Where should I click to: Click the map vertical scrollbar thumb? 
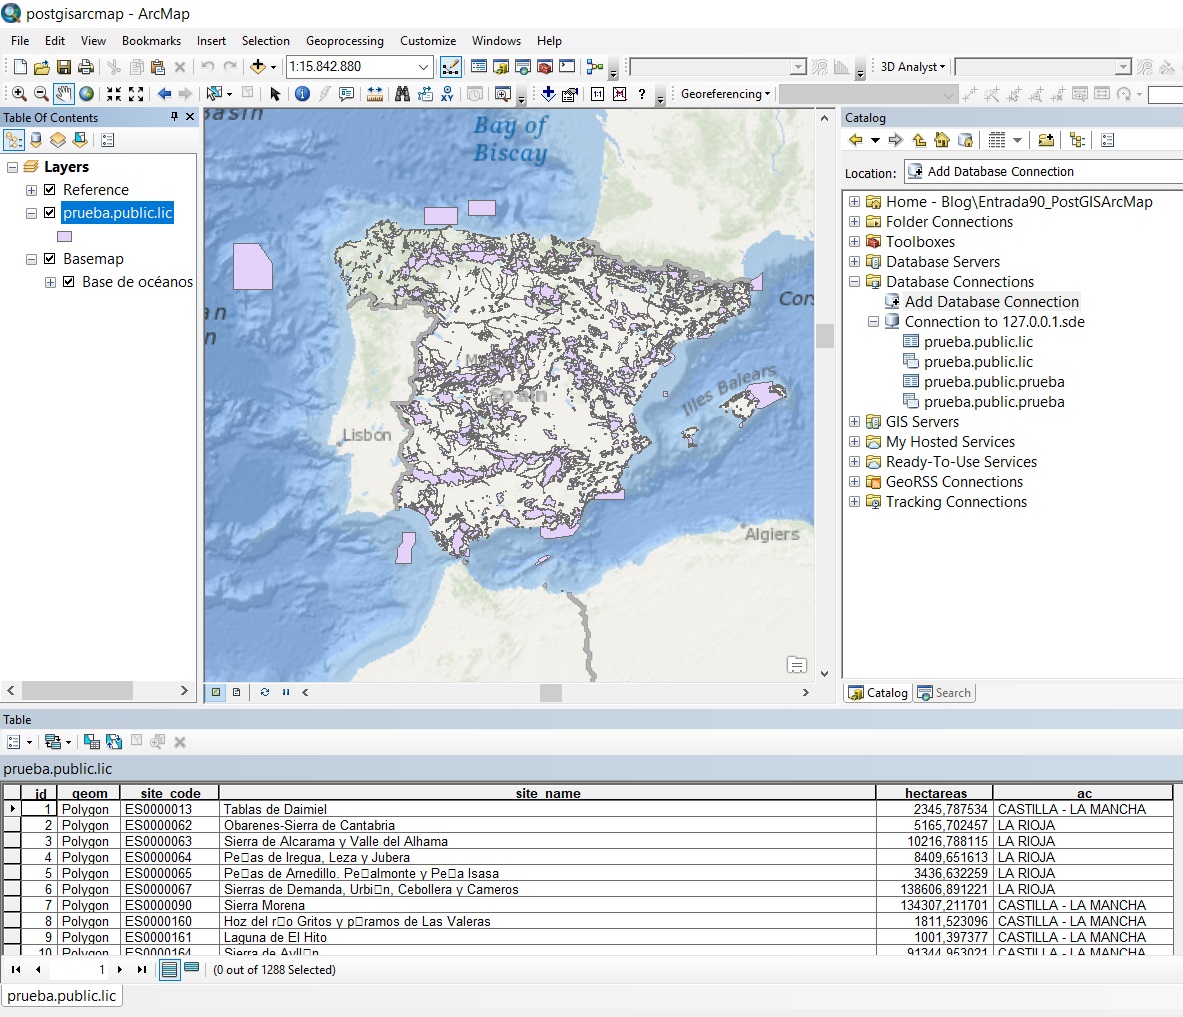[825, 336]
